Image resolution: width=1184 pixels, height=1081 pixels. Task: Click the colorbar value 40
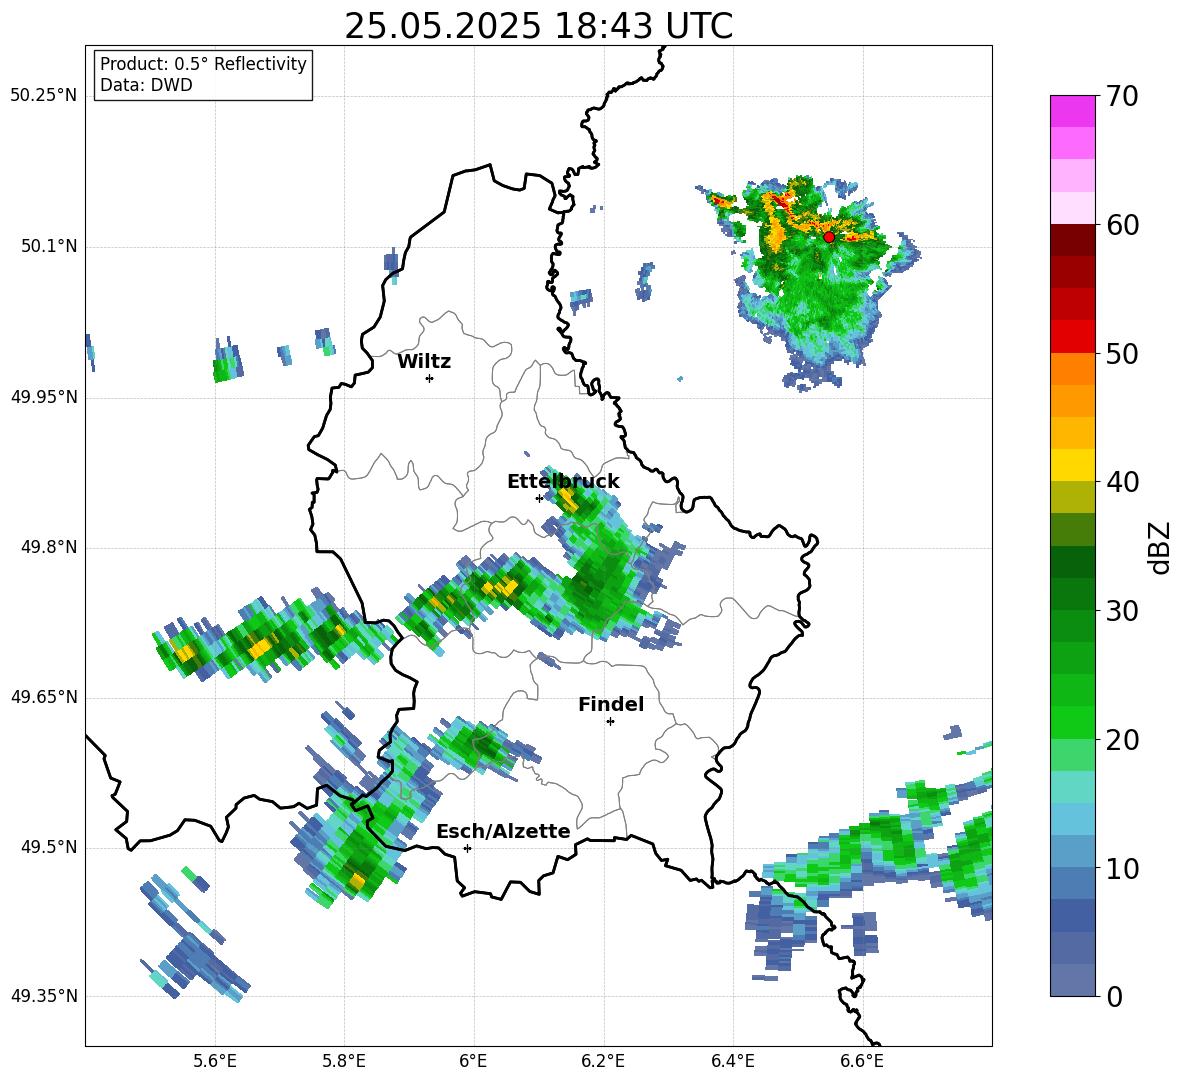pyautogui.click(x=1122, y=482)
